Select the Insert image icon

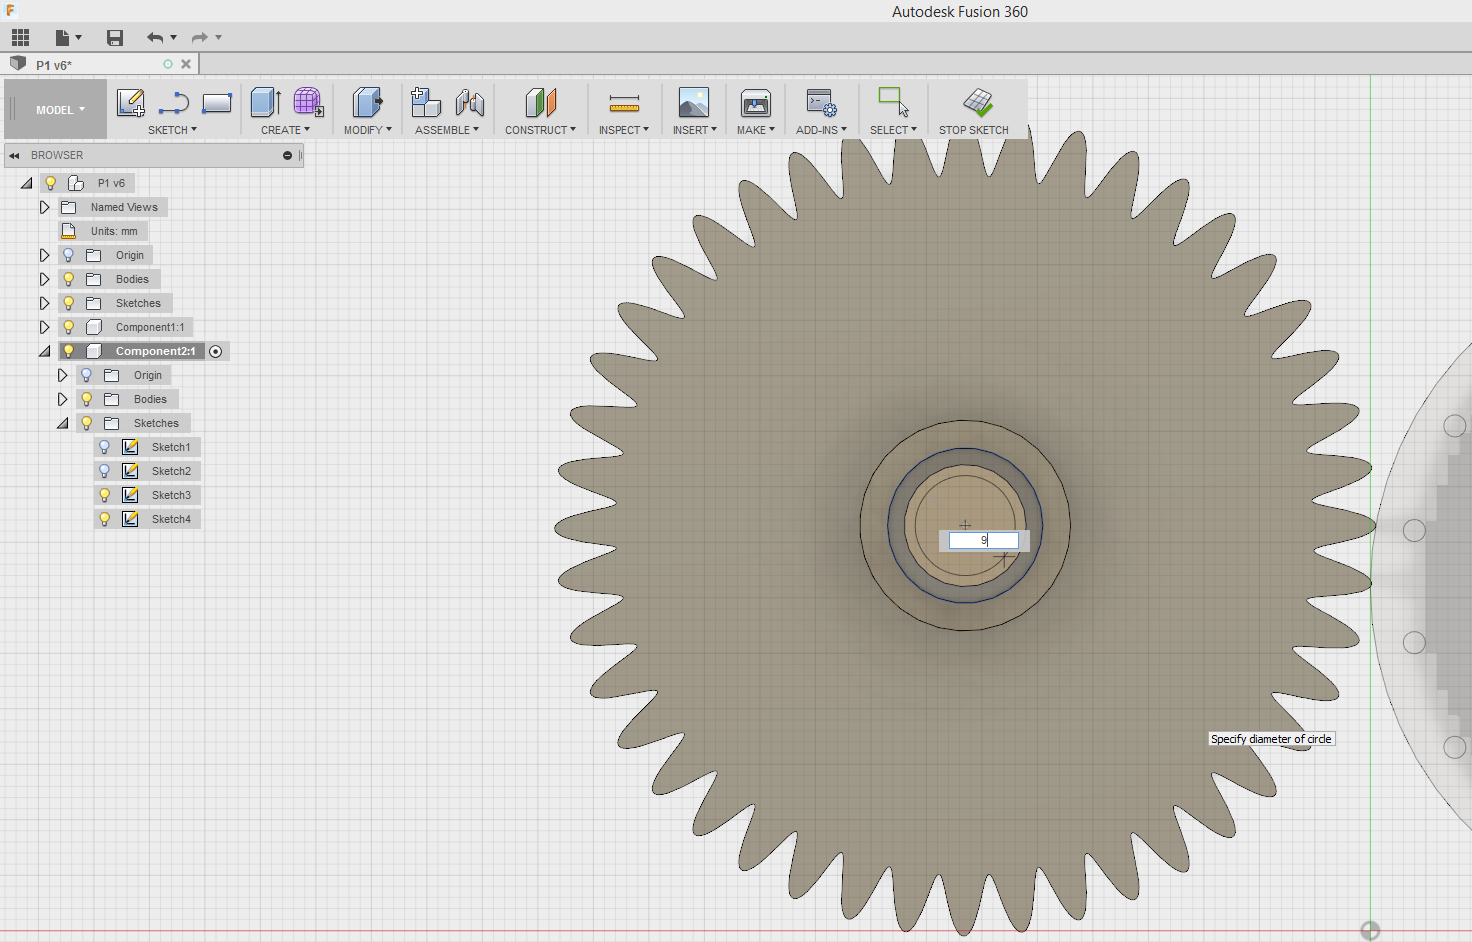tap(694, 102)
